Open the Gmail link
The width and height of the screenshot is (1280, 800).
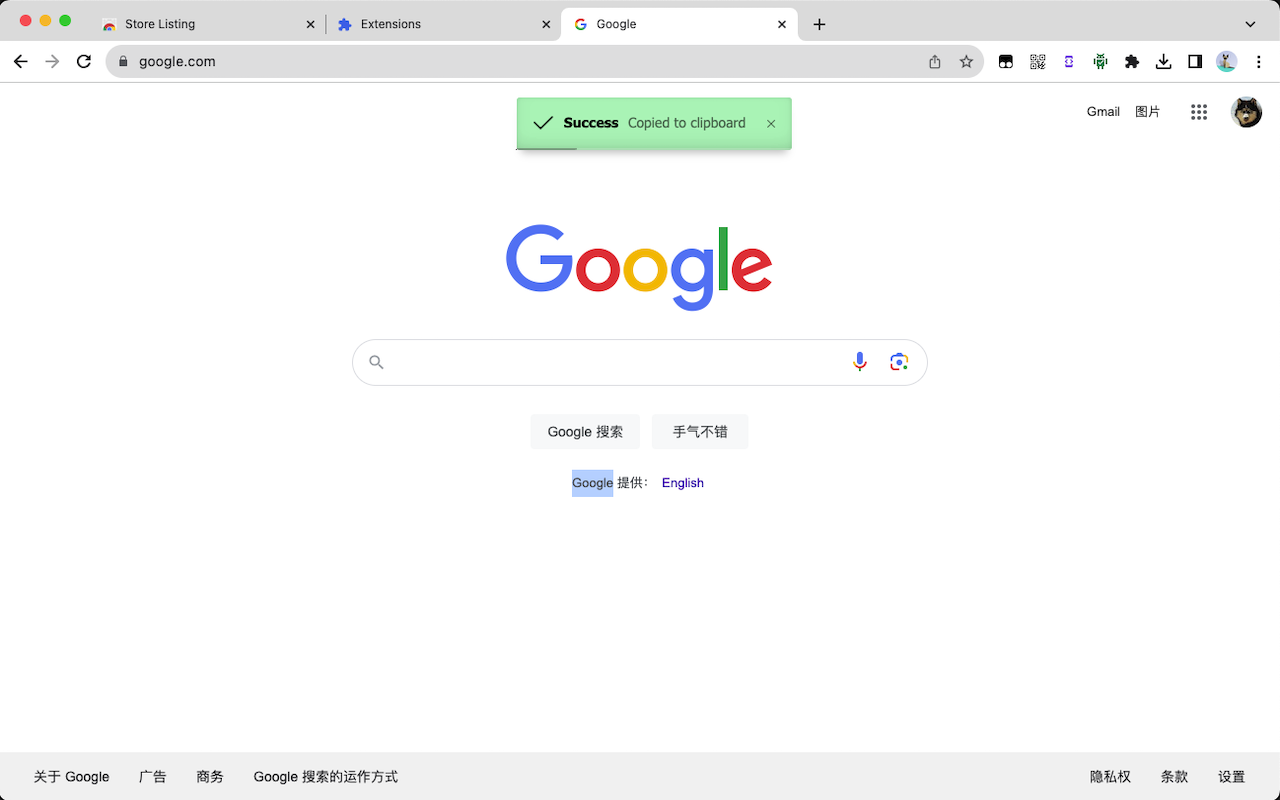coord(1103,112)
